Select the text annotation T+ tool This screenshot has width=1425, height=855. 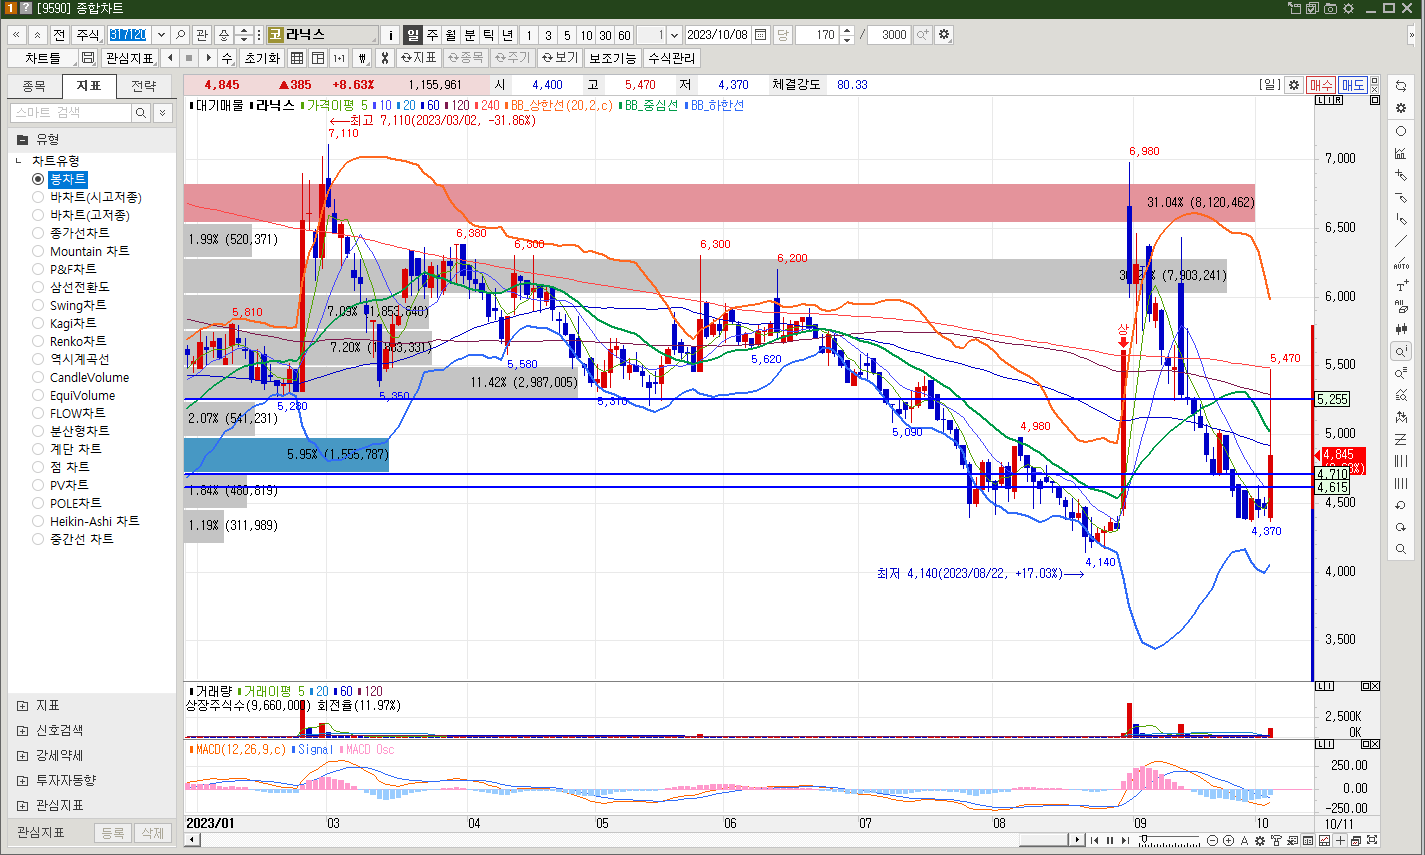click(1401, 286)
